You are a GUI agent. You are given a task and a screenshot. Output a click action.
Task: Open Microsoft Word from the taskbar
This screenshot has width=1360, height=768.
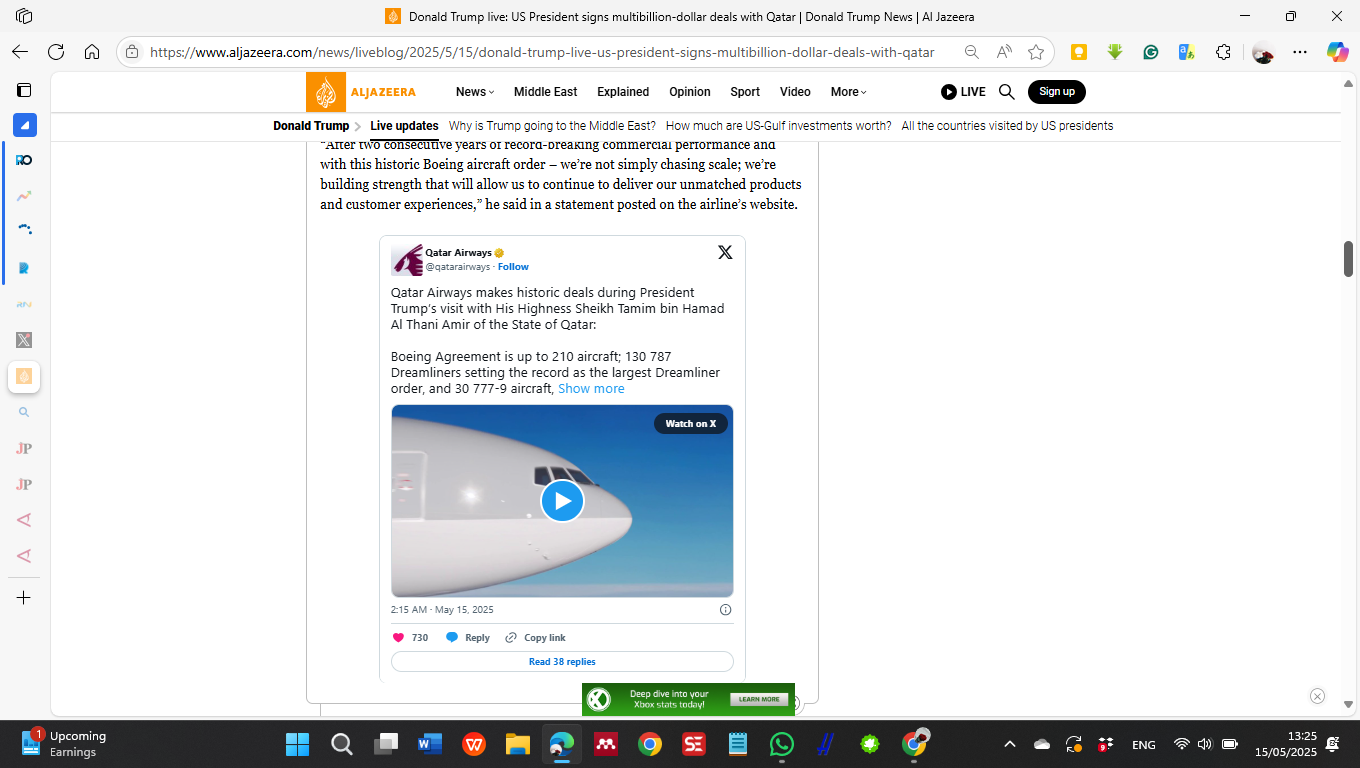(x=429, y=744)
